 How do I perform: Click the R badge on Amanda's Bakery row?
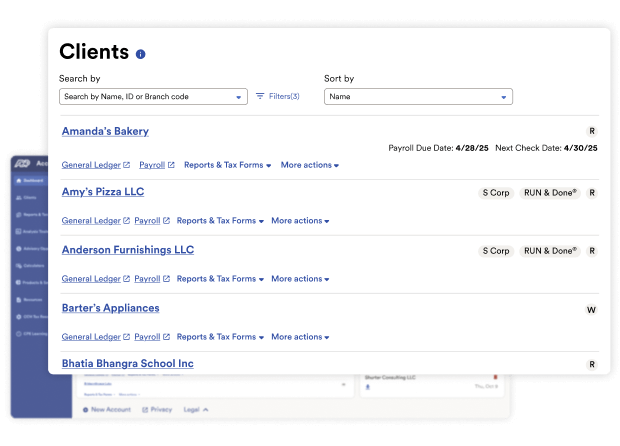coord(592,131)
